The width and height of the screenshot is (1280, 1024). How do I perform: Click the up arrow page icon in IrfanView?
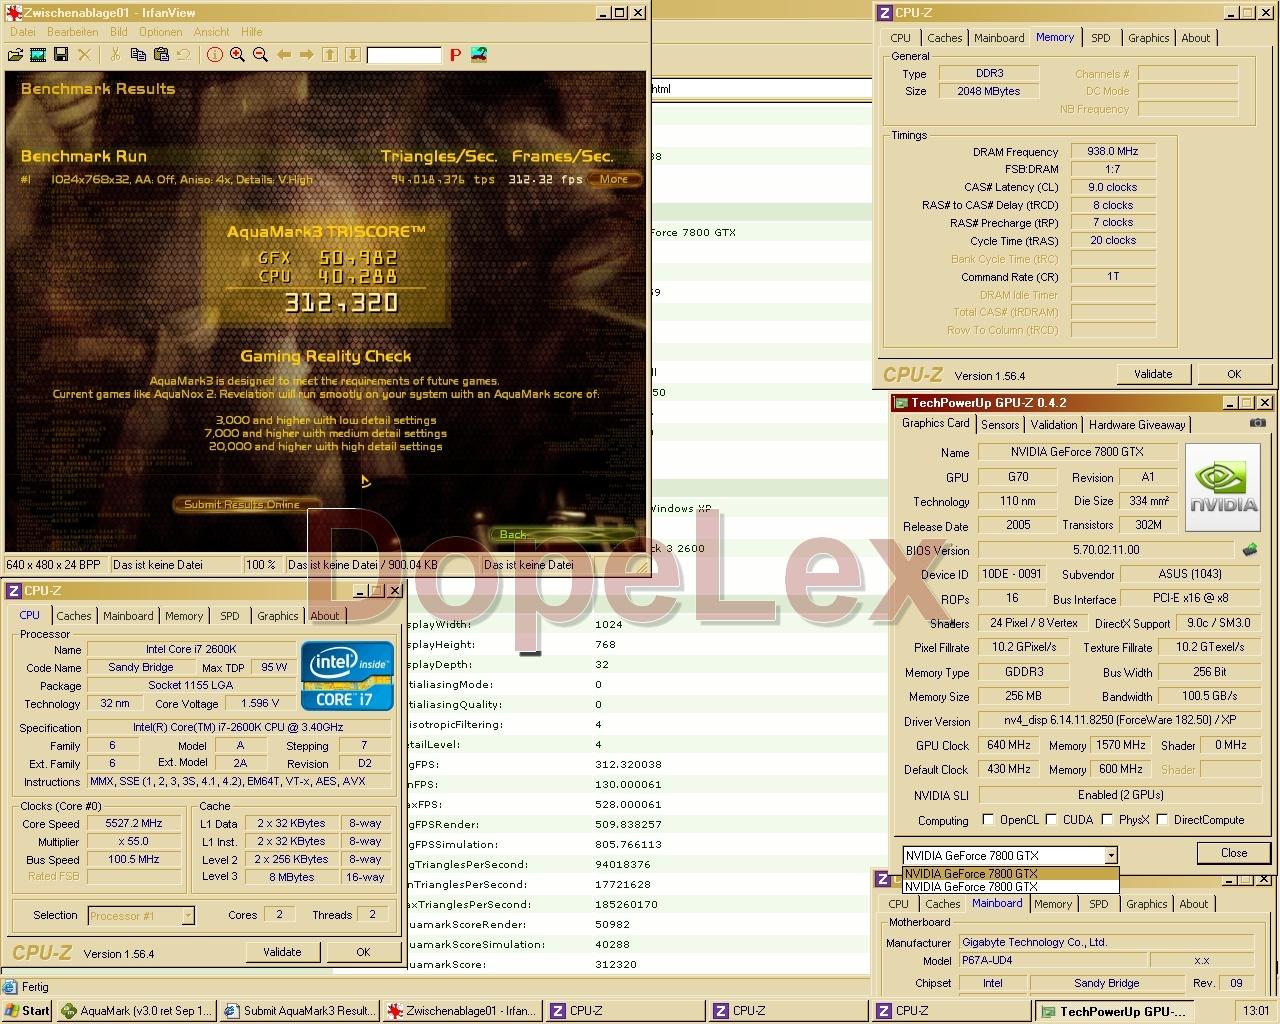coord(330,55)
